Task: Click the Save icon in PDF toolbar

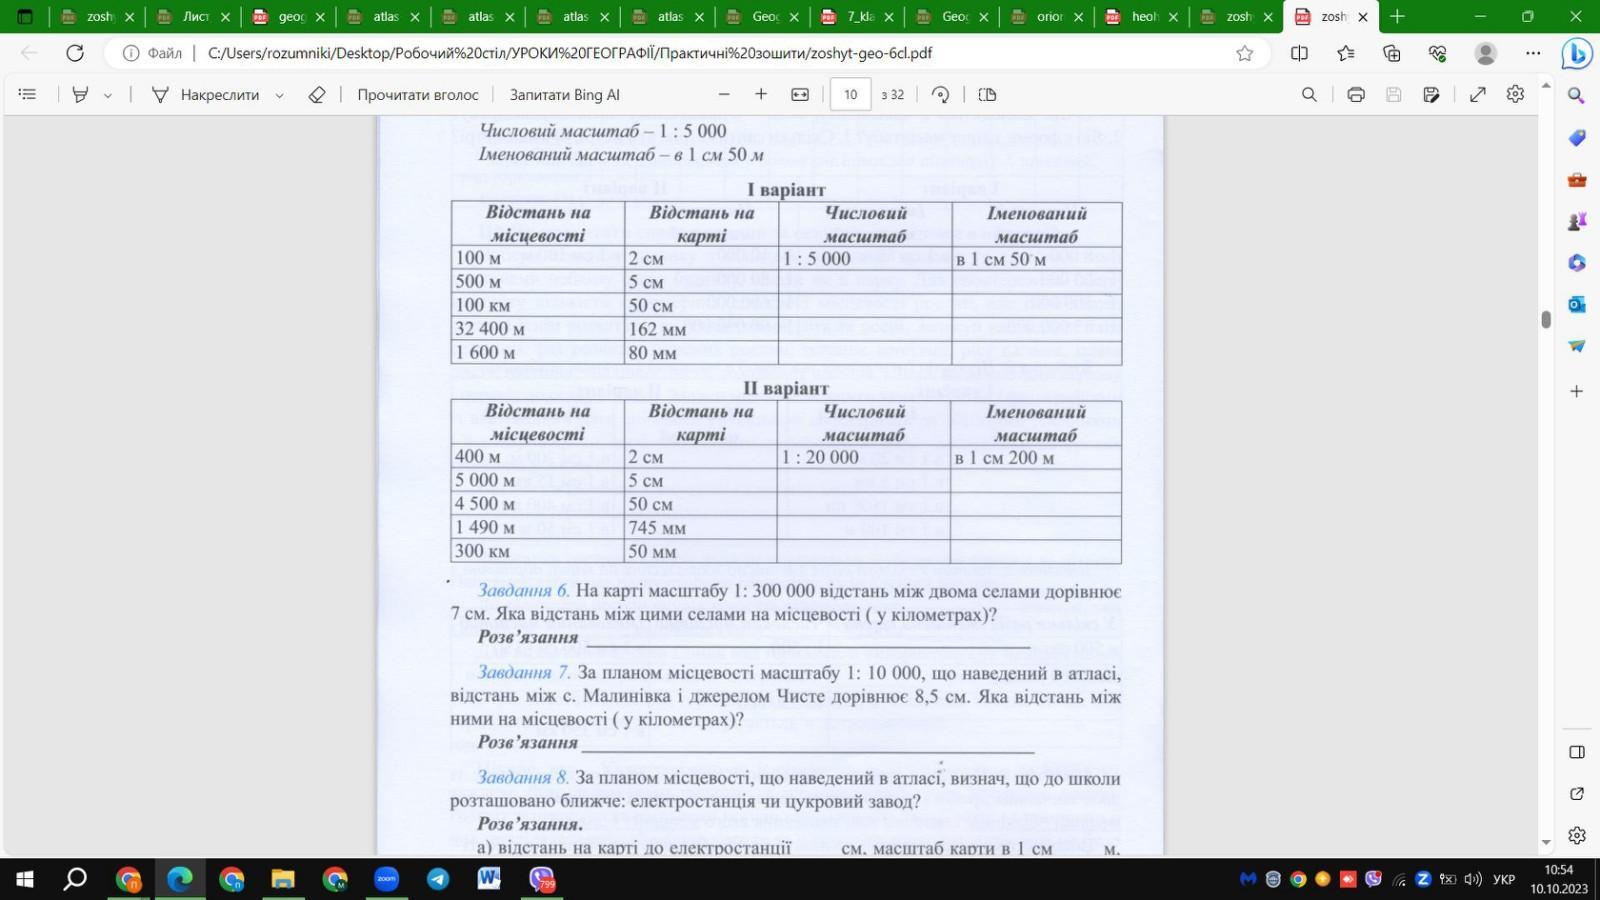Action: [1394, 94]
